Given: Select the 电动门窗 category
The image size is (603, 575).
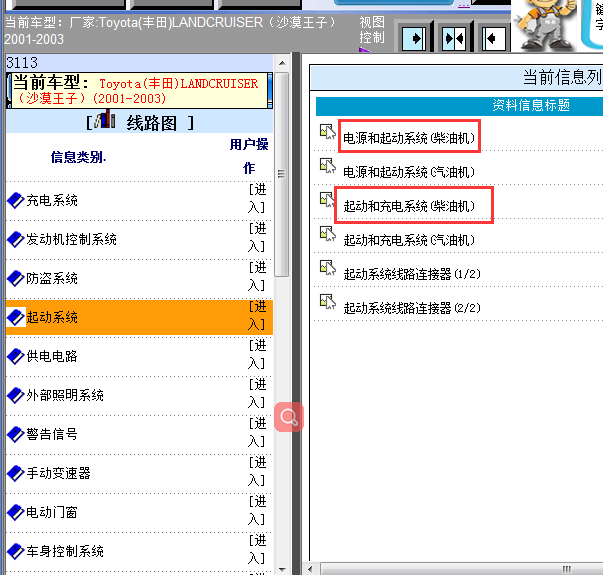Looking at the screenshot, I should point(52,512).
